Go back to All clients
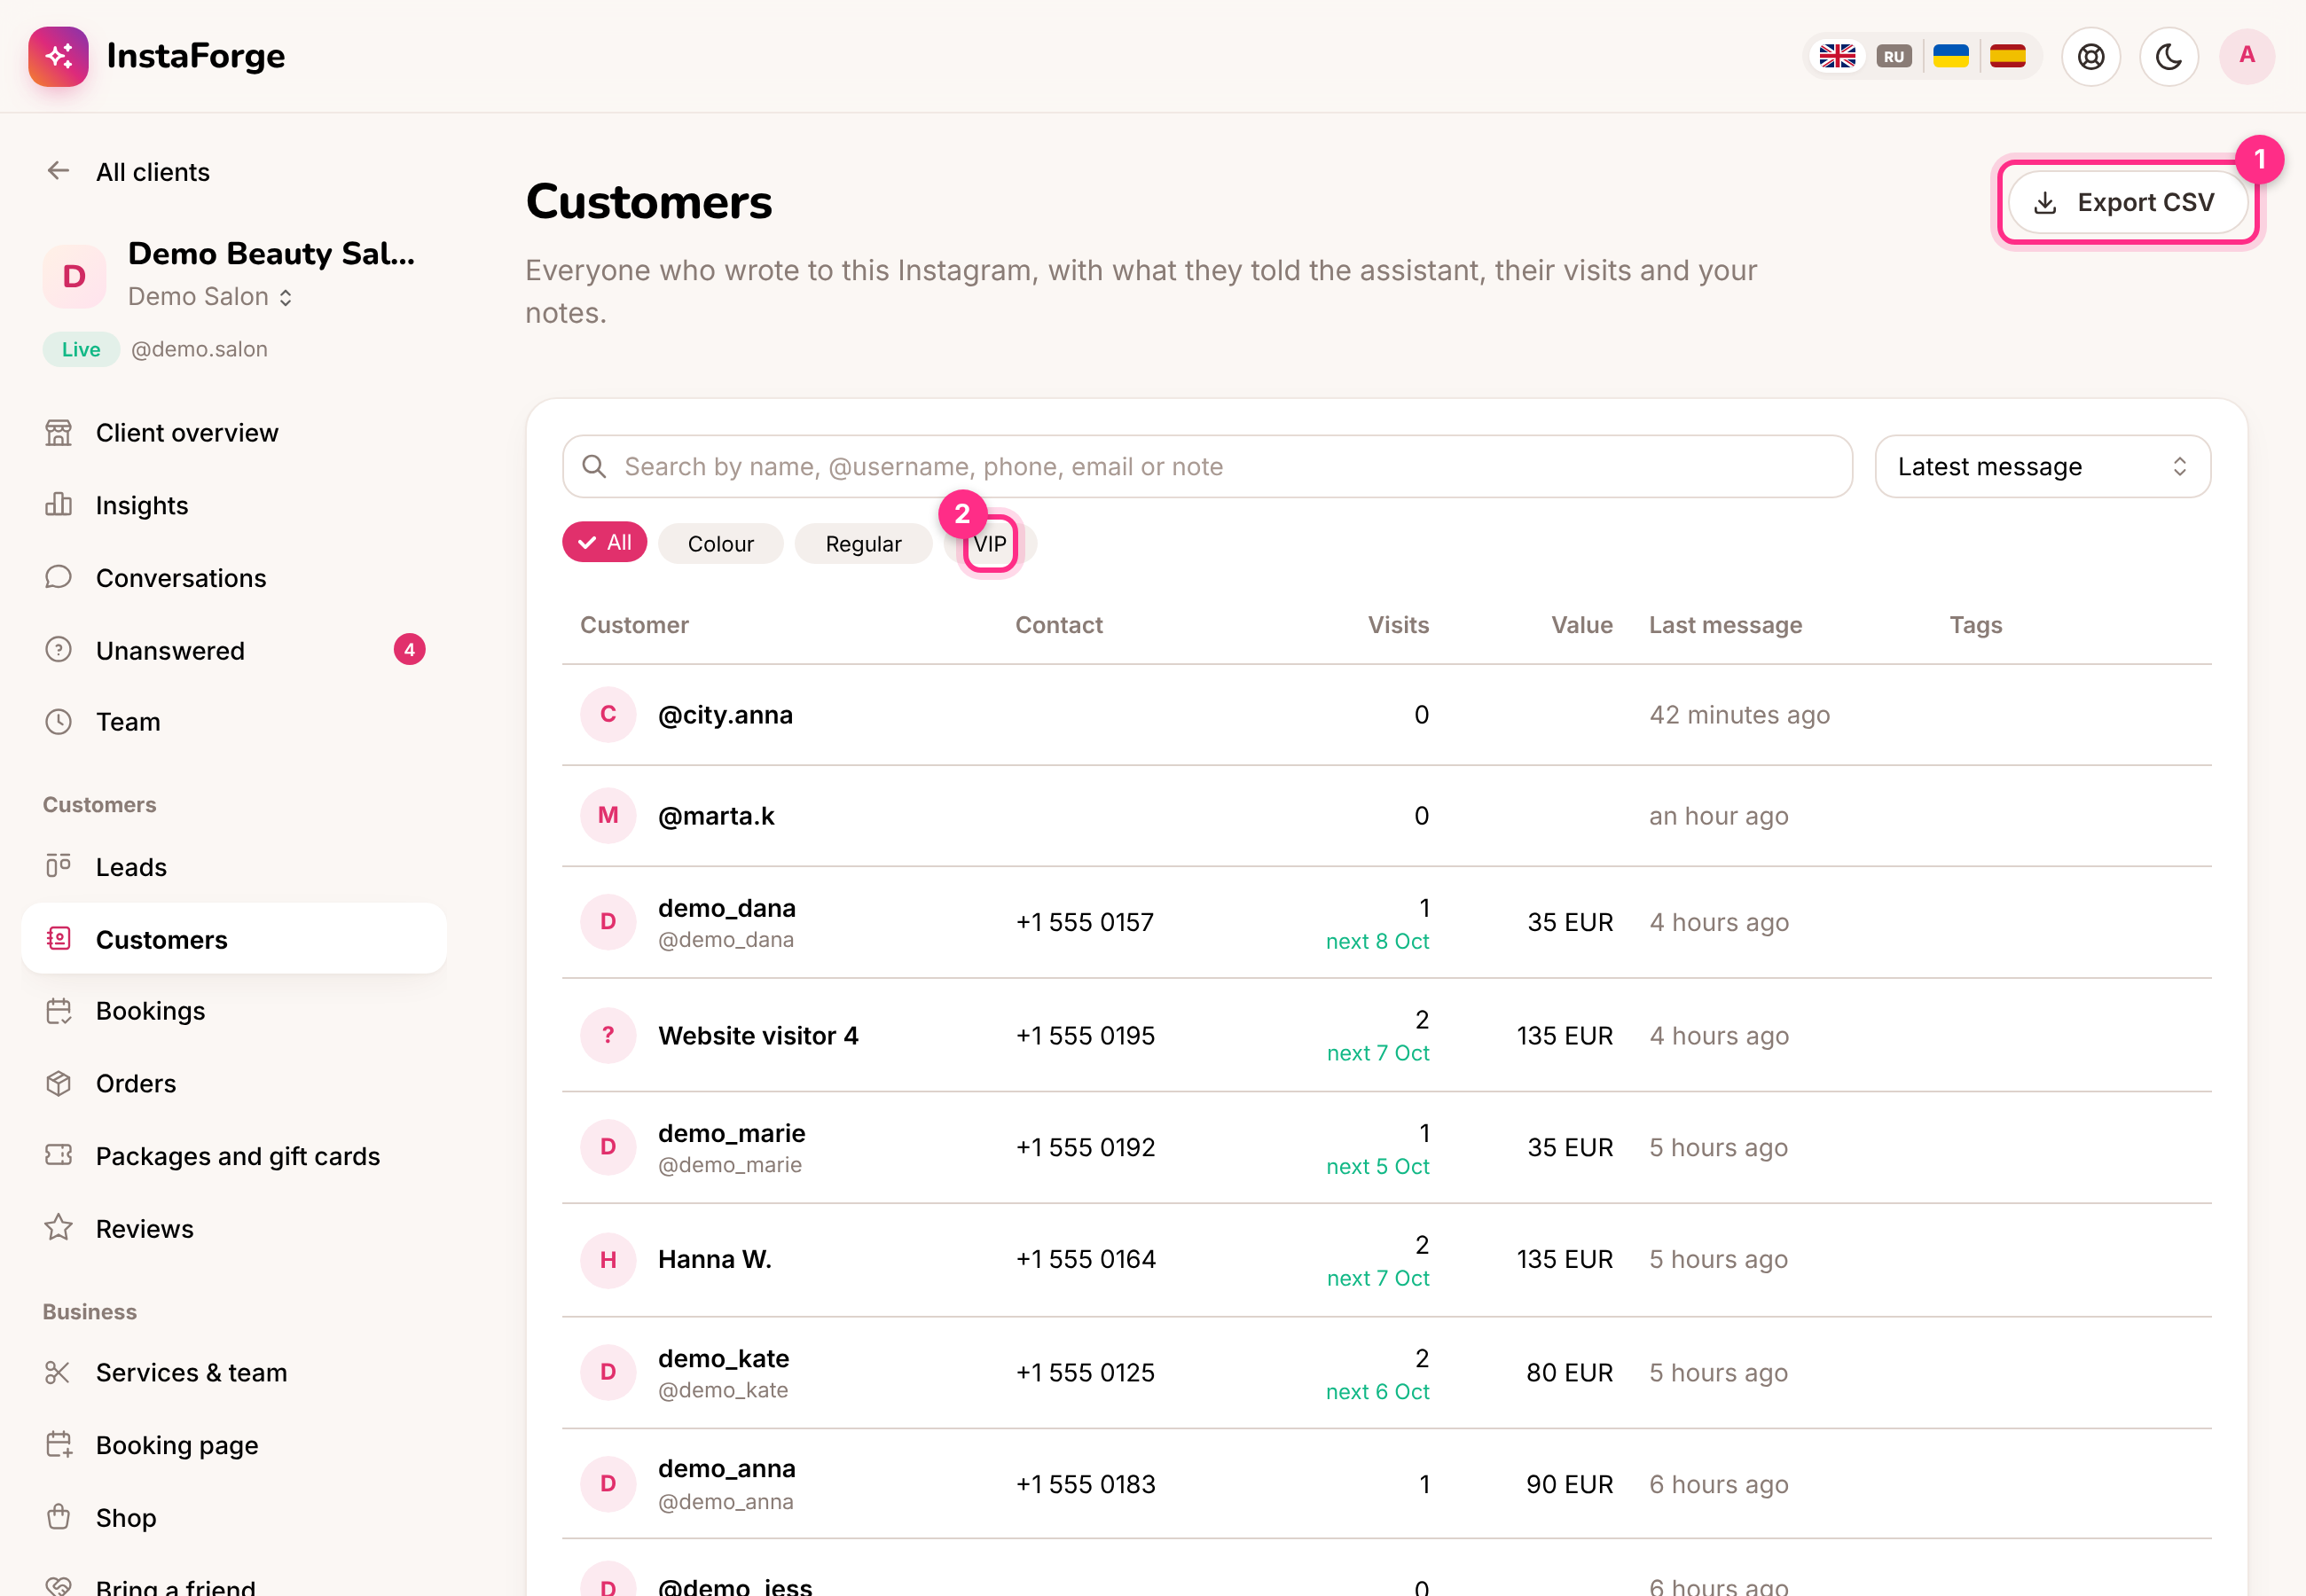This screenshot has width=2306, height=1596. point(128,172)
